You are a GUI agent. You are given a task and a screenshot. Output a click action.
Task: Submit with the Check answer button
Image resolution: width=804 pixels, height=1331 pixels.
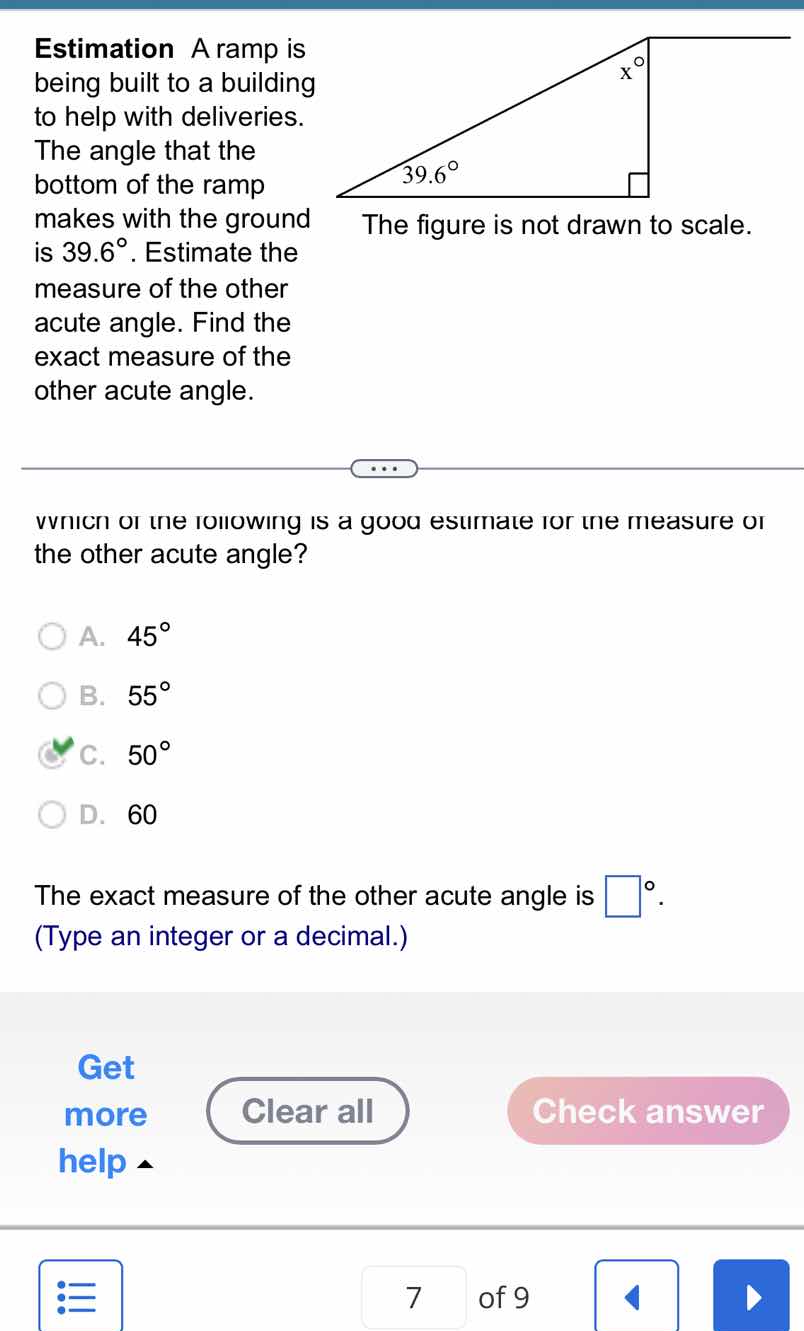click(x=648, y=1111)
